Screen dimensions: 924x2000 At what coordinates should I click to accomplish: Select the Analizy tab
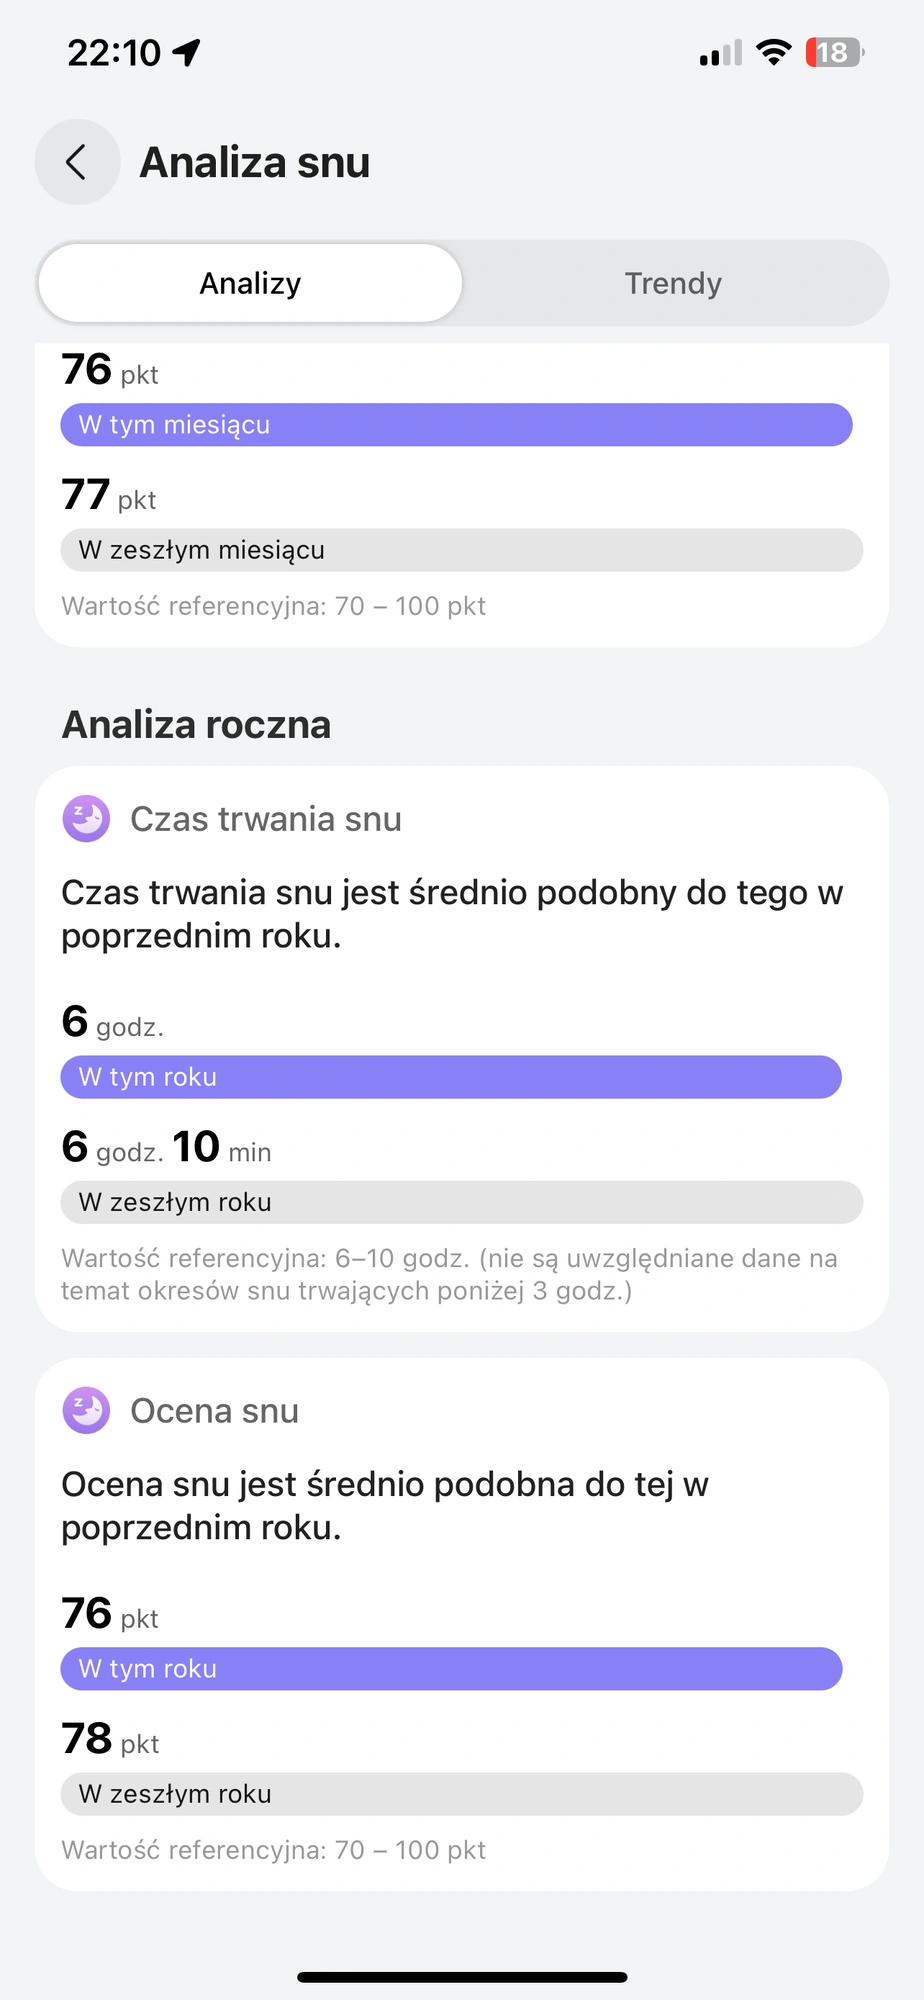250,283
